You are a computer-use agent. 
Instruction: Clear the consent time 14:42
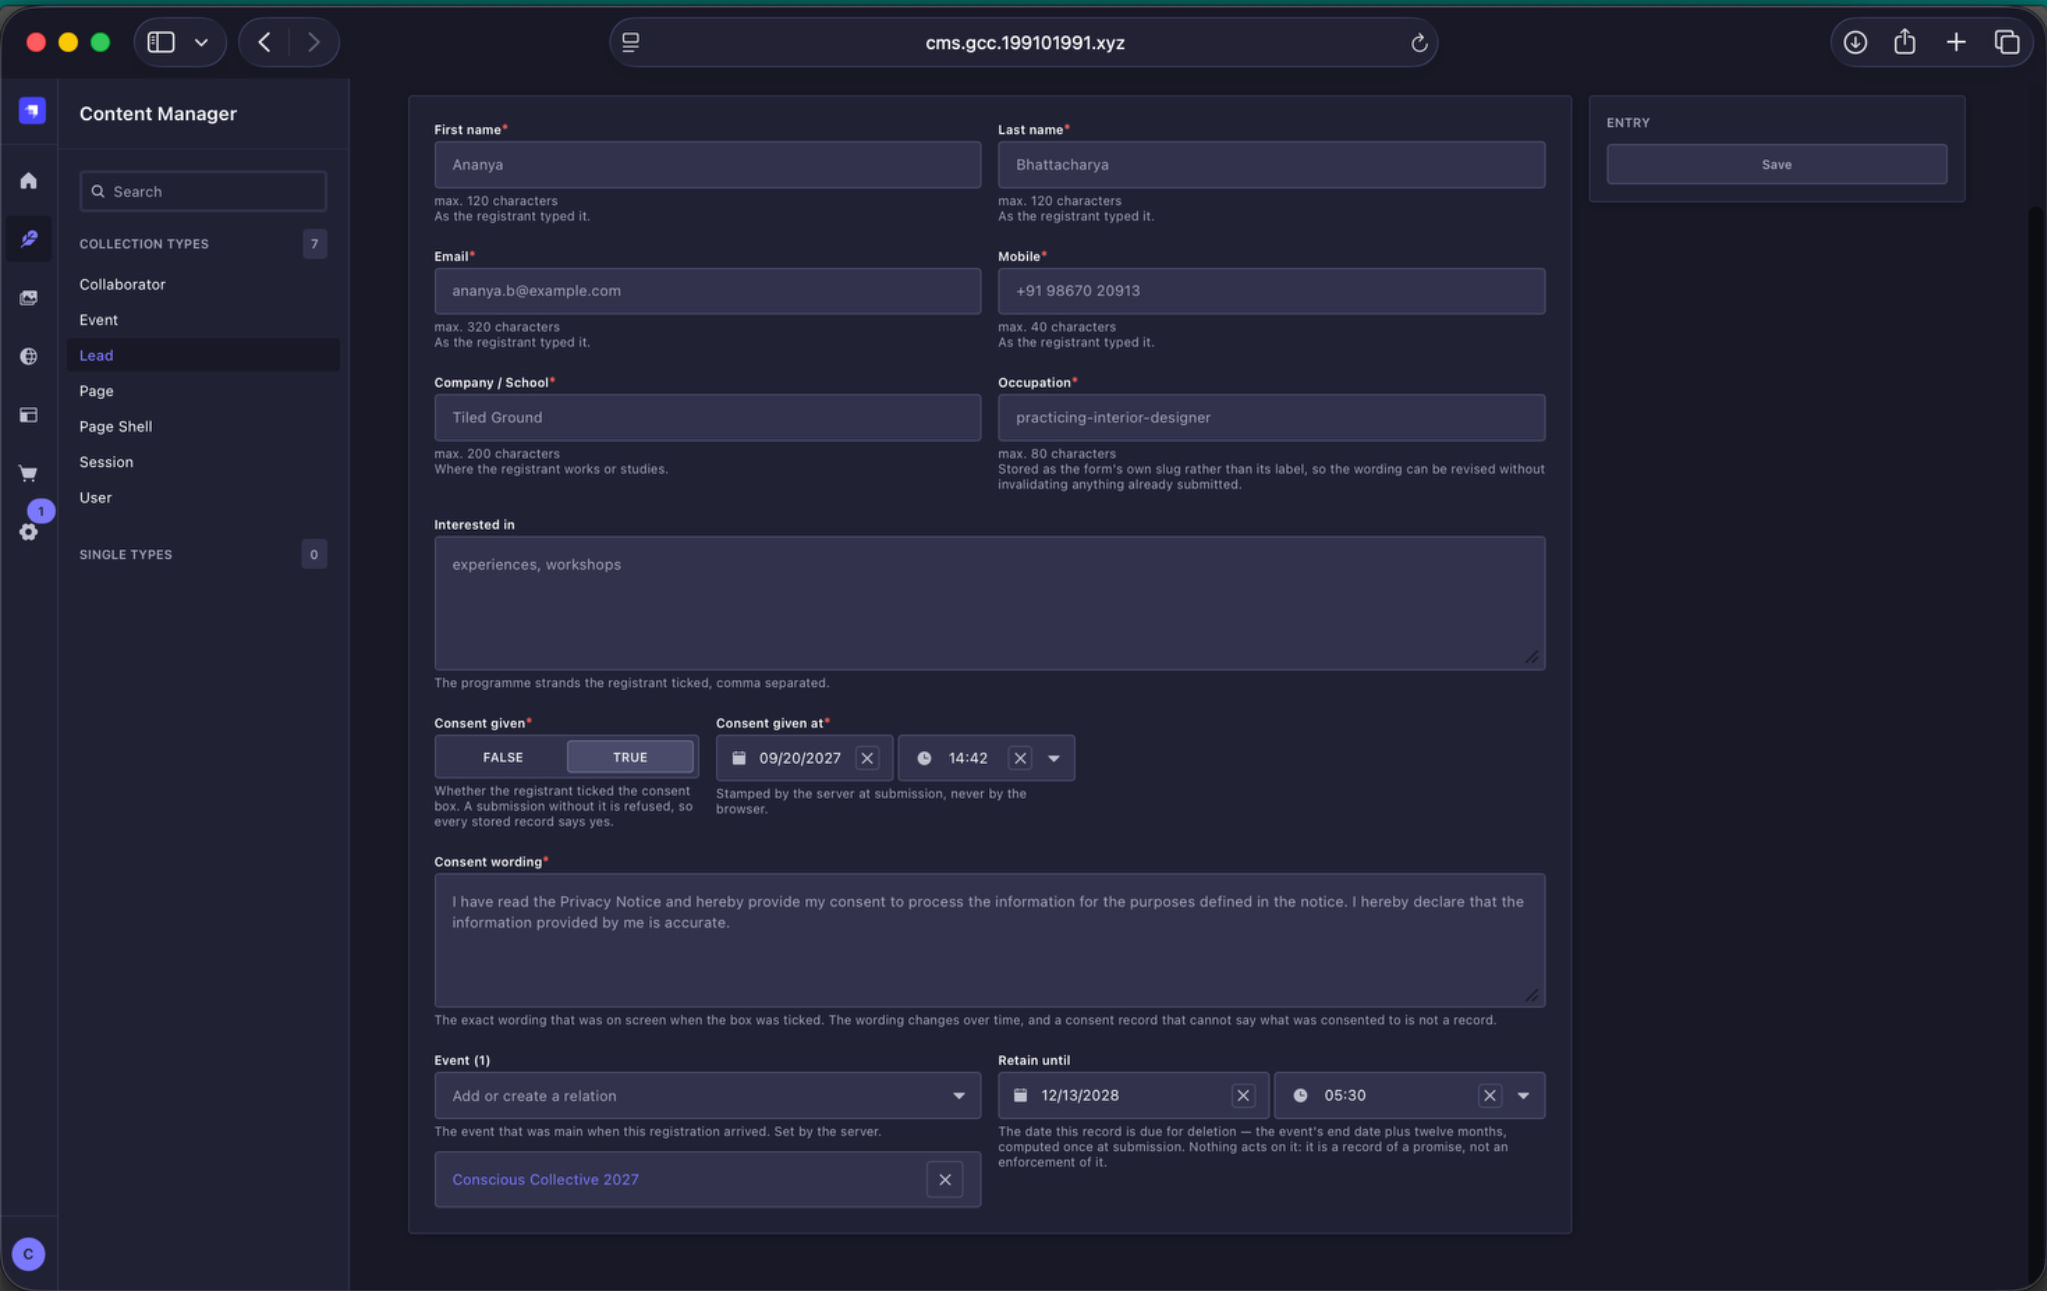[x=1020, y=758]
